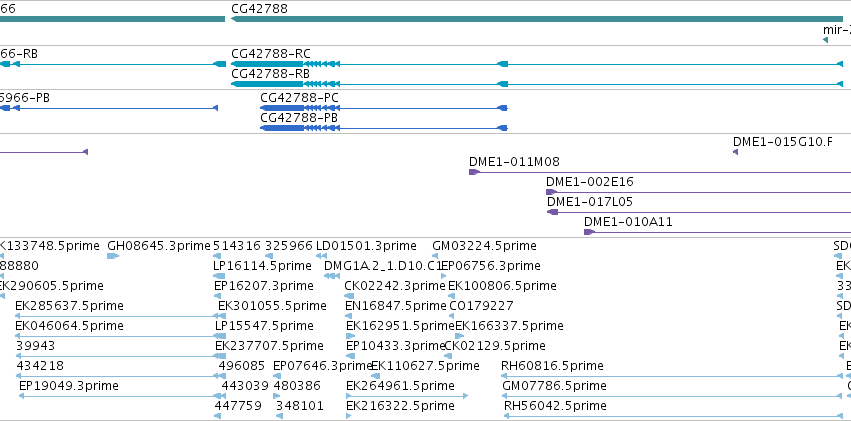This screenshot has width=851, height=421.
Task: Select the 447759 feature label
Action: click(x=238, y=406)
